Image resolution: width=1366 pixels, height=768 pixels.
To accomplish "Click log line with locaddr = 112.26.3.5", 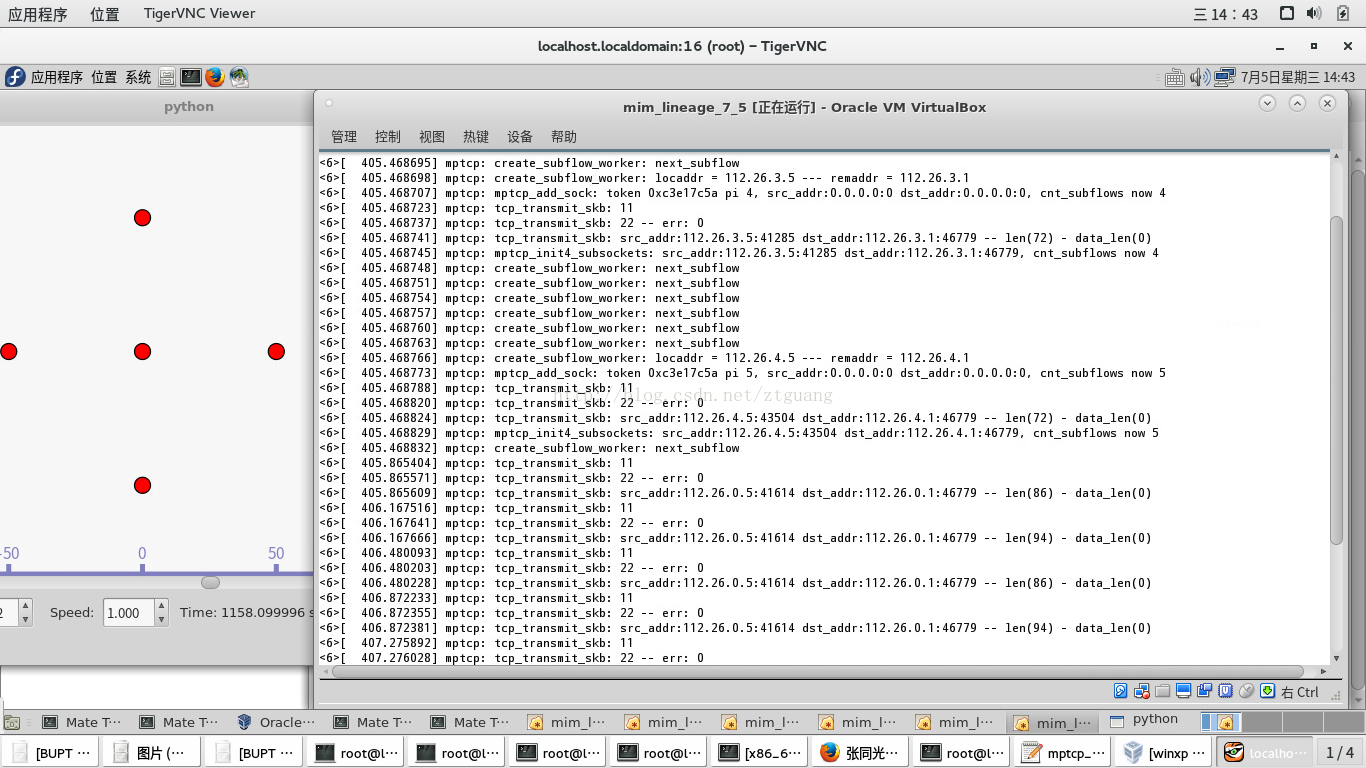I will coord(644,178).
